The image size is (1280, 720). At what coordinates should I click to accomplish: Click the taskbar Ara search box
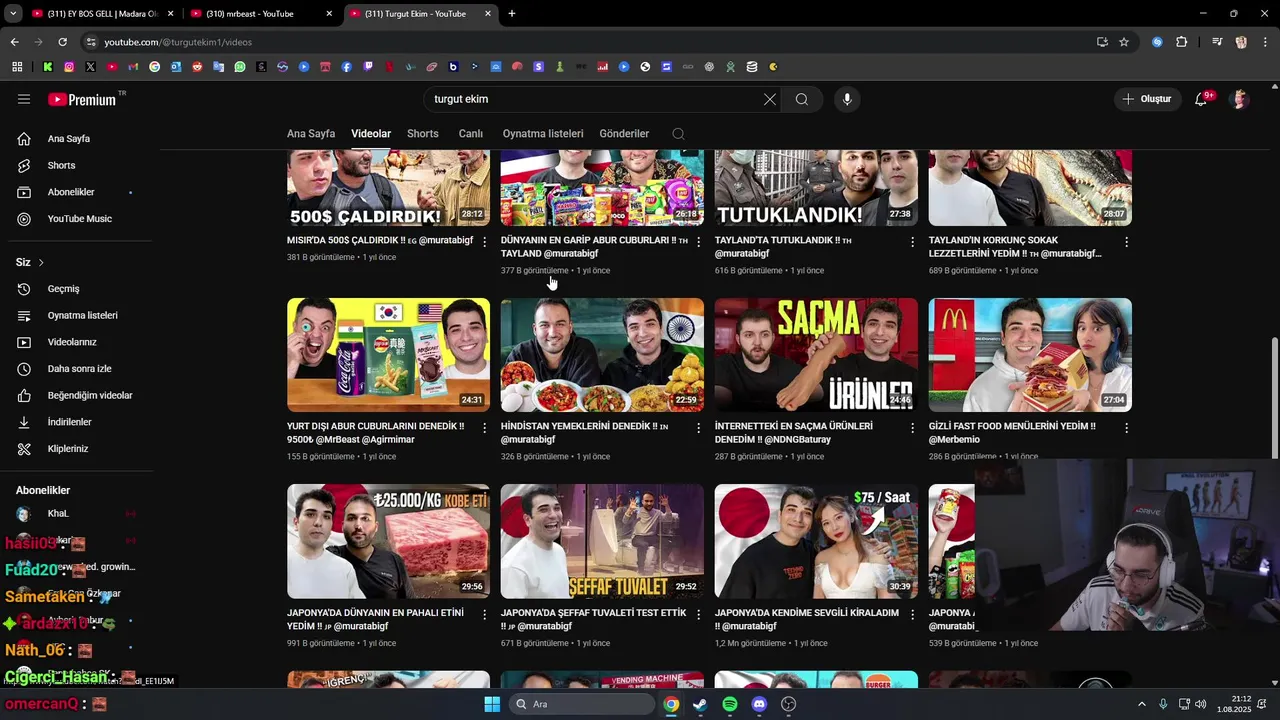pos(582,704)
